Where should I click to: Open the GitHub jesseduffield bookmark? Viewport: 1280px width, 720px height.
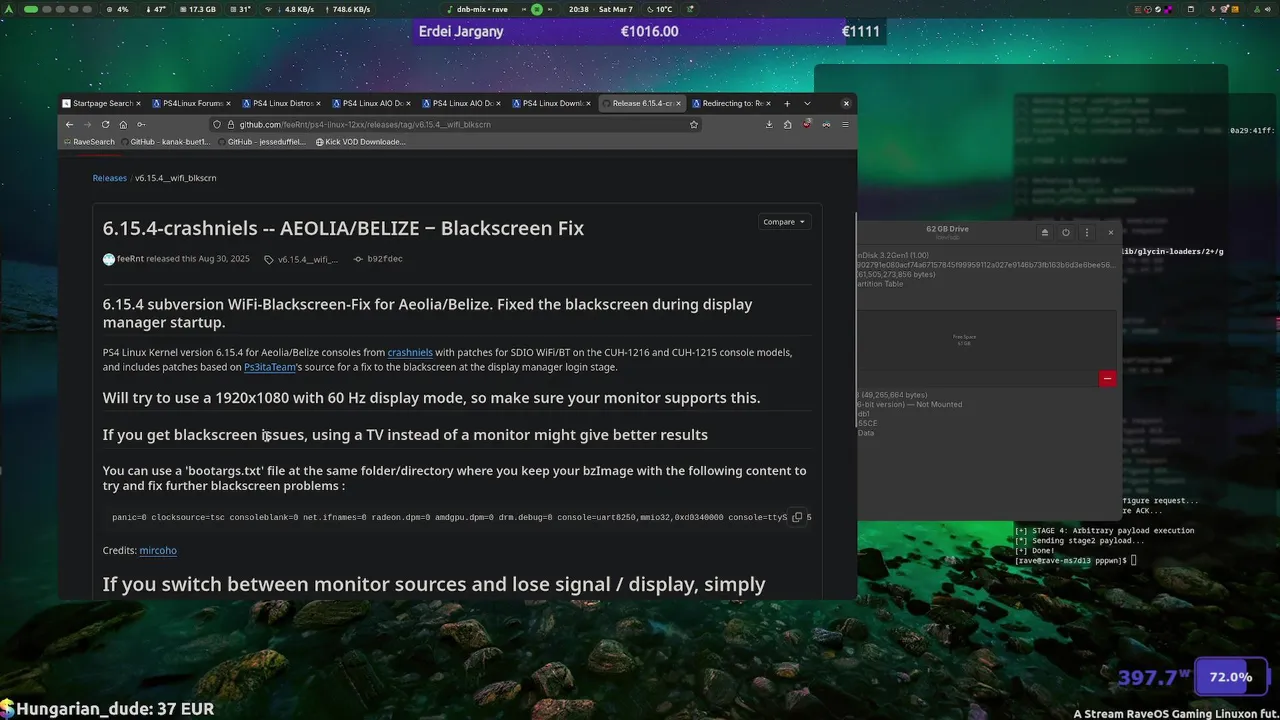[x=261, y=142]
